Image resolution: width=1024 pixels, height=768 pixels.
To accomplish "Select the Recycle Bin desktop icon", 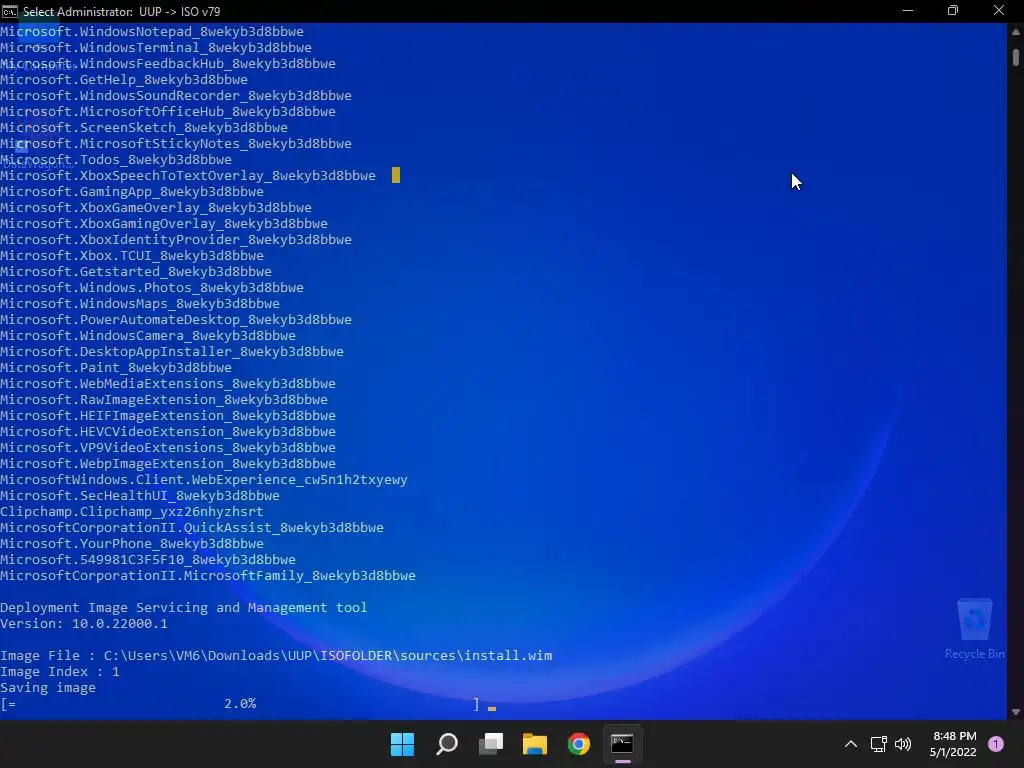I will (974, 629).
